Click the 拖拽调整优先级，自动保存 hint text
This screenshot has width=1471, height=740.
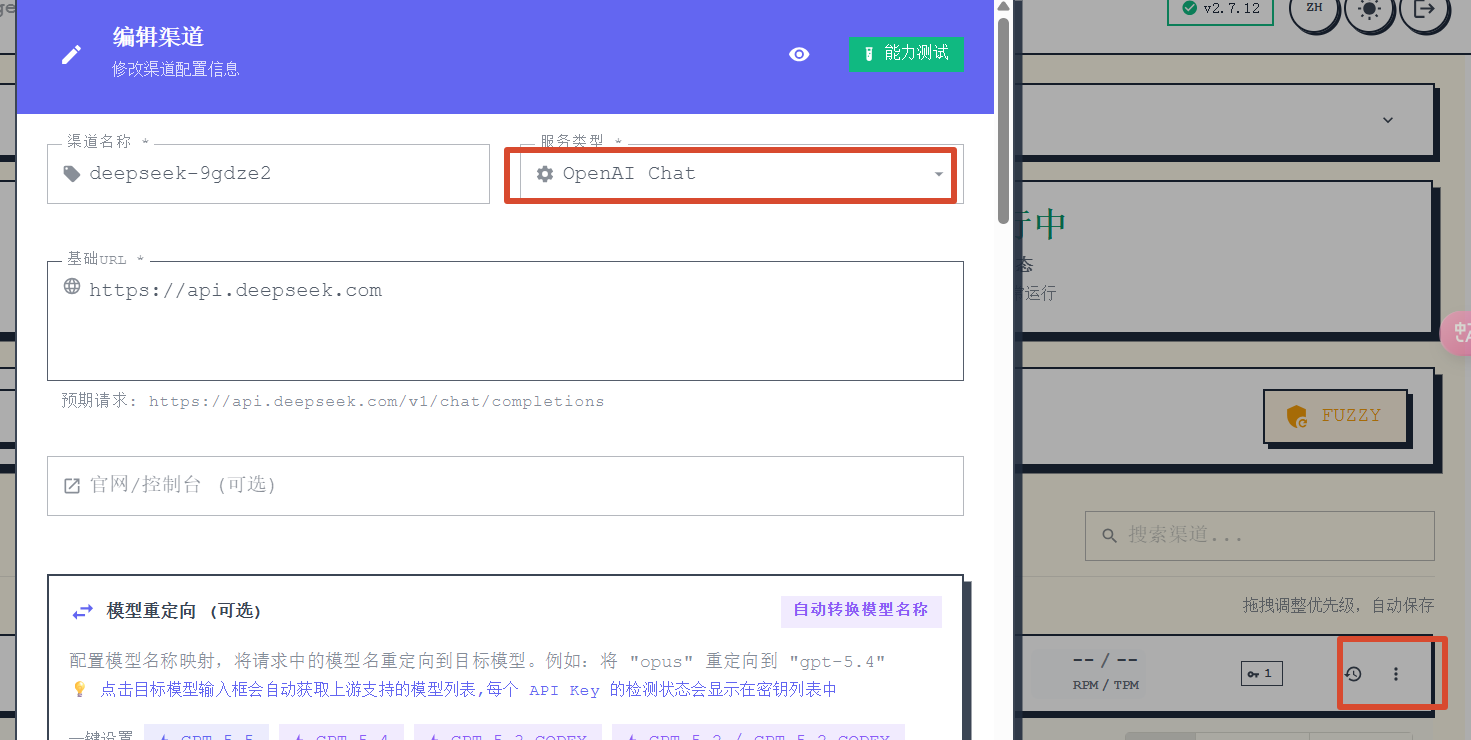[x=1338, y=605]
